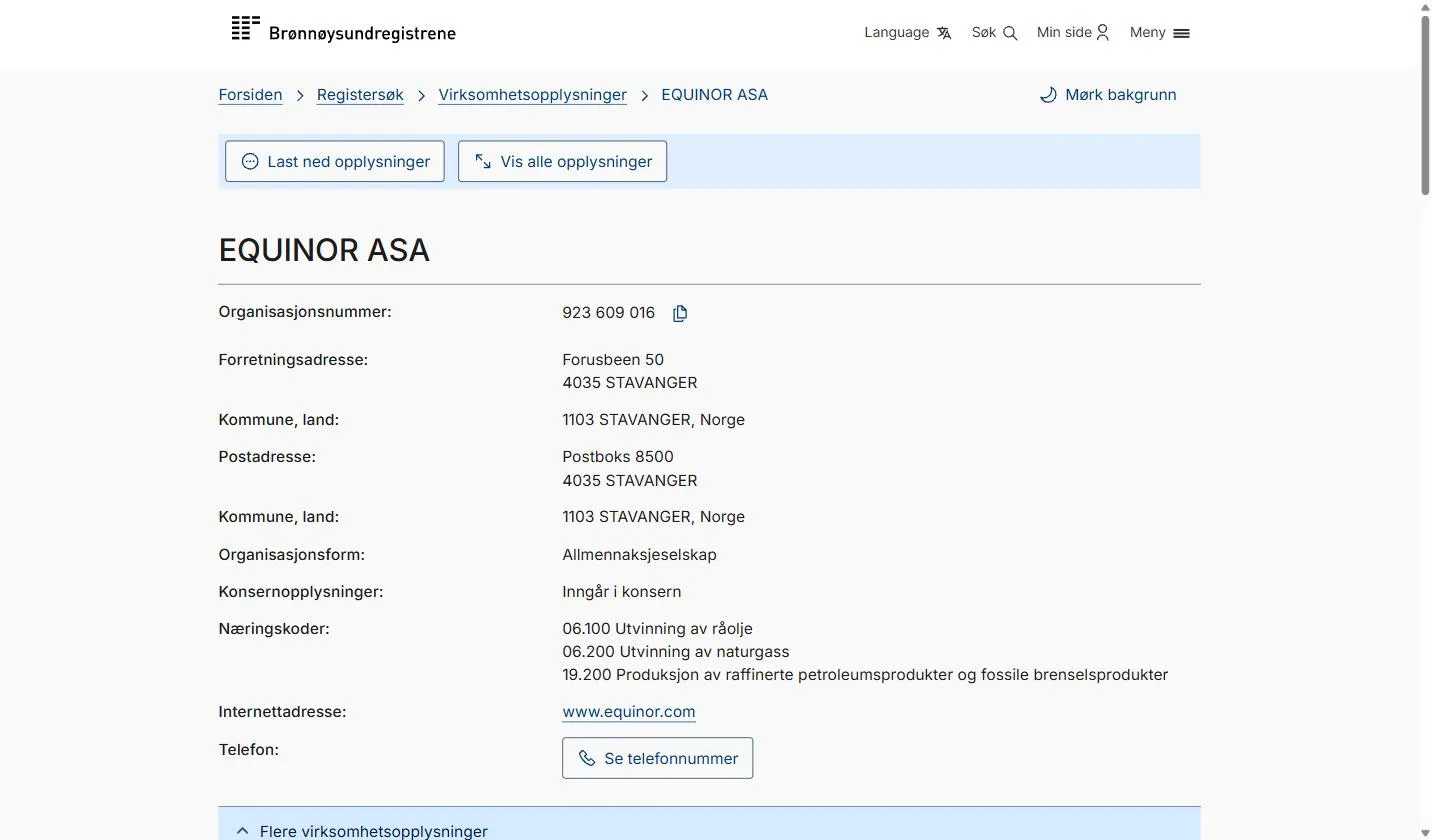Open the www.equinor.com link
The image size is (1432, 840).
tap(629, 712)
